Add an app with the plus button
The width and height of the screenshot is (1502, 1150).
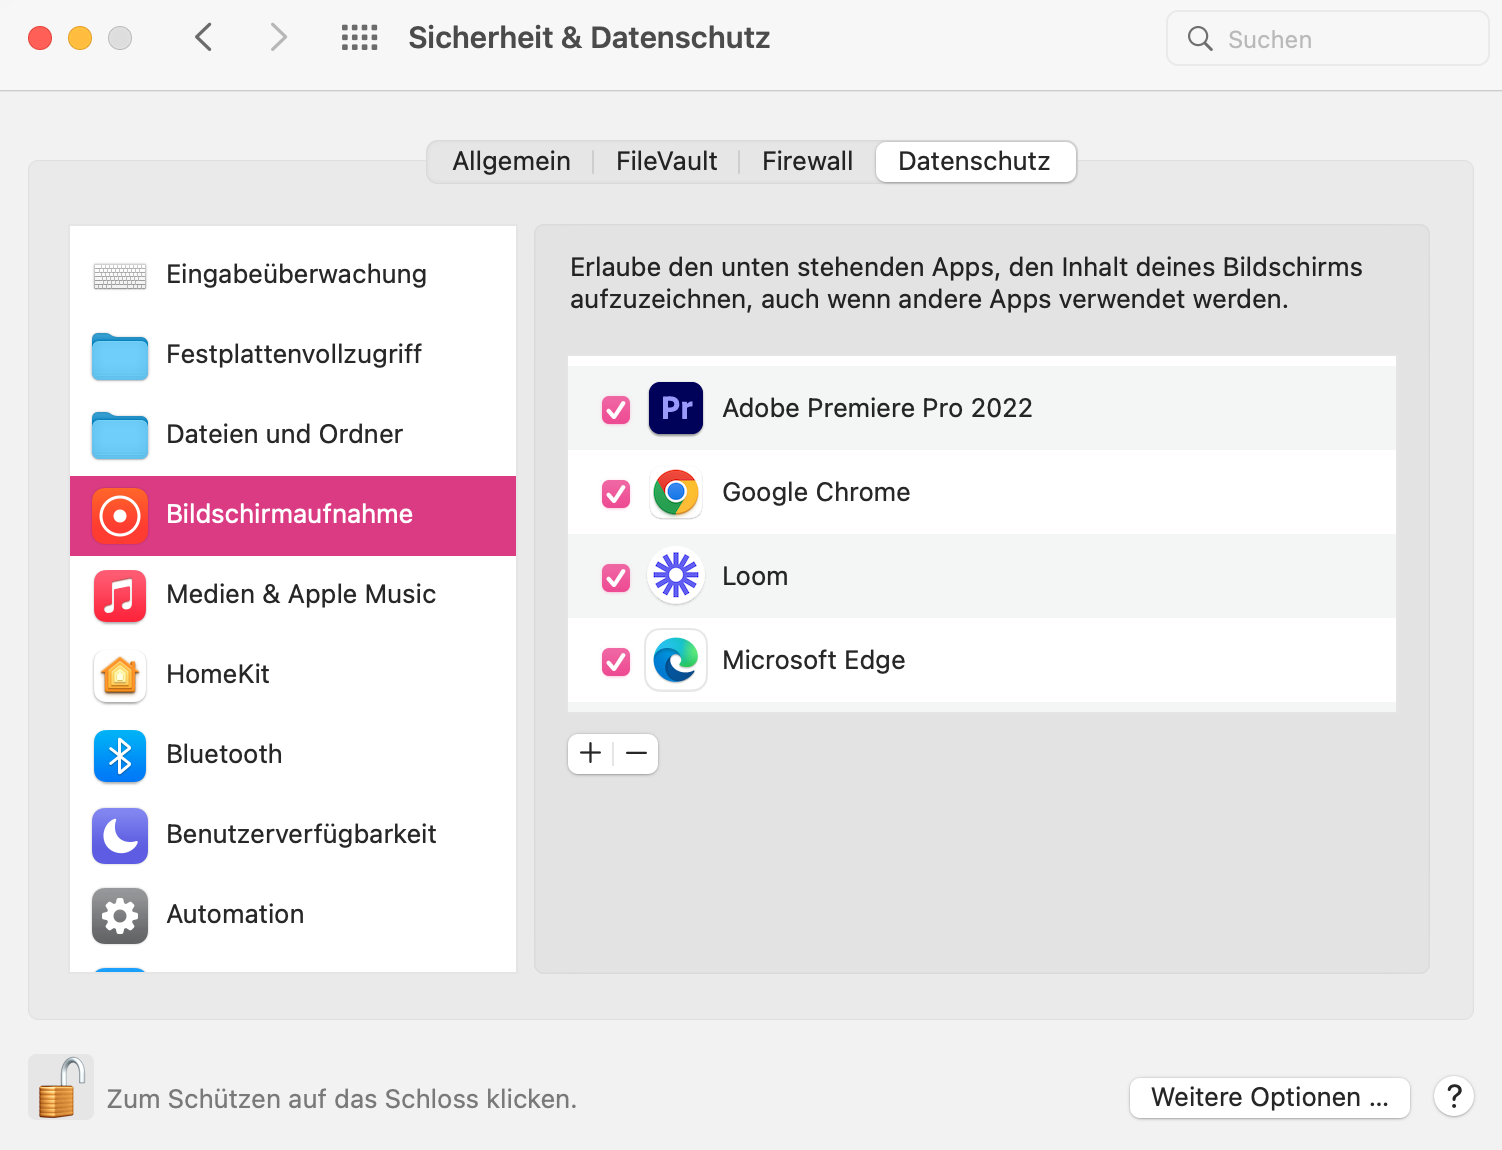pos(590,753)
